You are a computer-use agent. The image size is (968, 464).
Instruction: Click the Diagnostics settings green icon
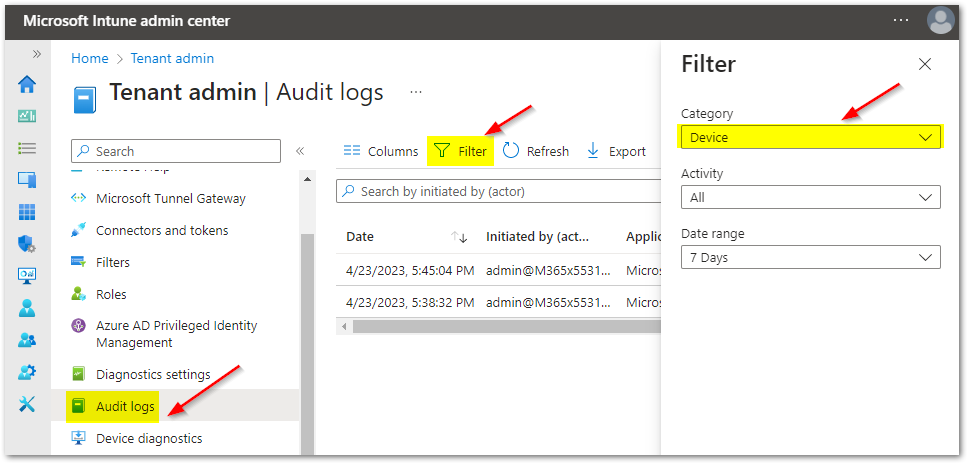point(78,374)
